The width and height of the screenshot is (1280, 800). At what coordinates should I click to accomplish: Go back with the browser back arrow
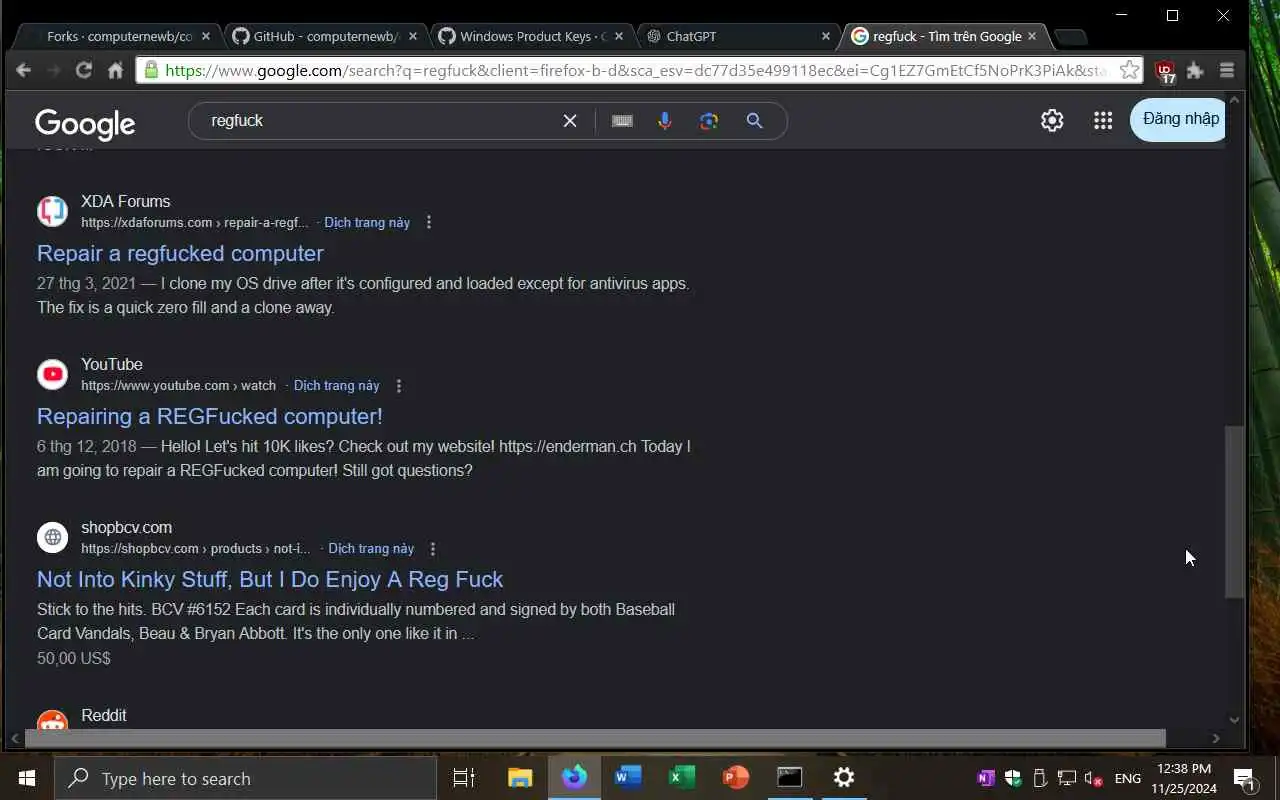click(x=24, y=70)
